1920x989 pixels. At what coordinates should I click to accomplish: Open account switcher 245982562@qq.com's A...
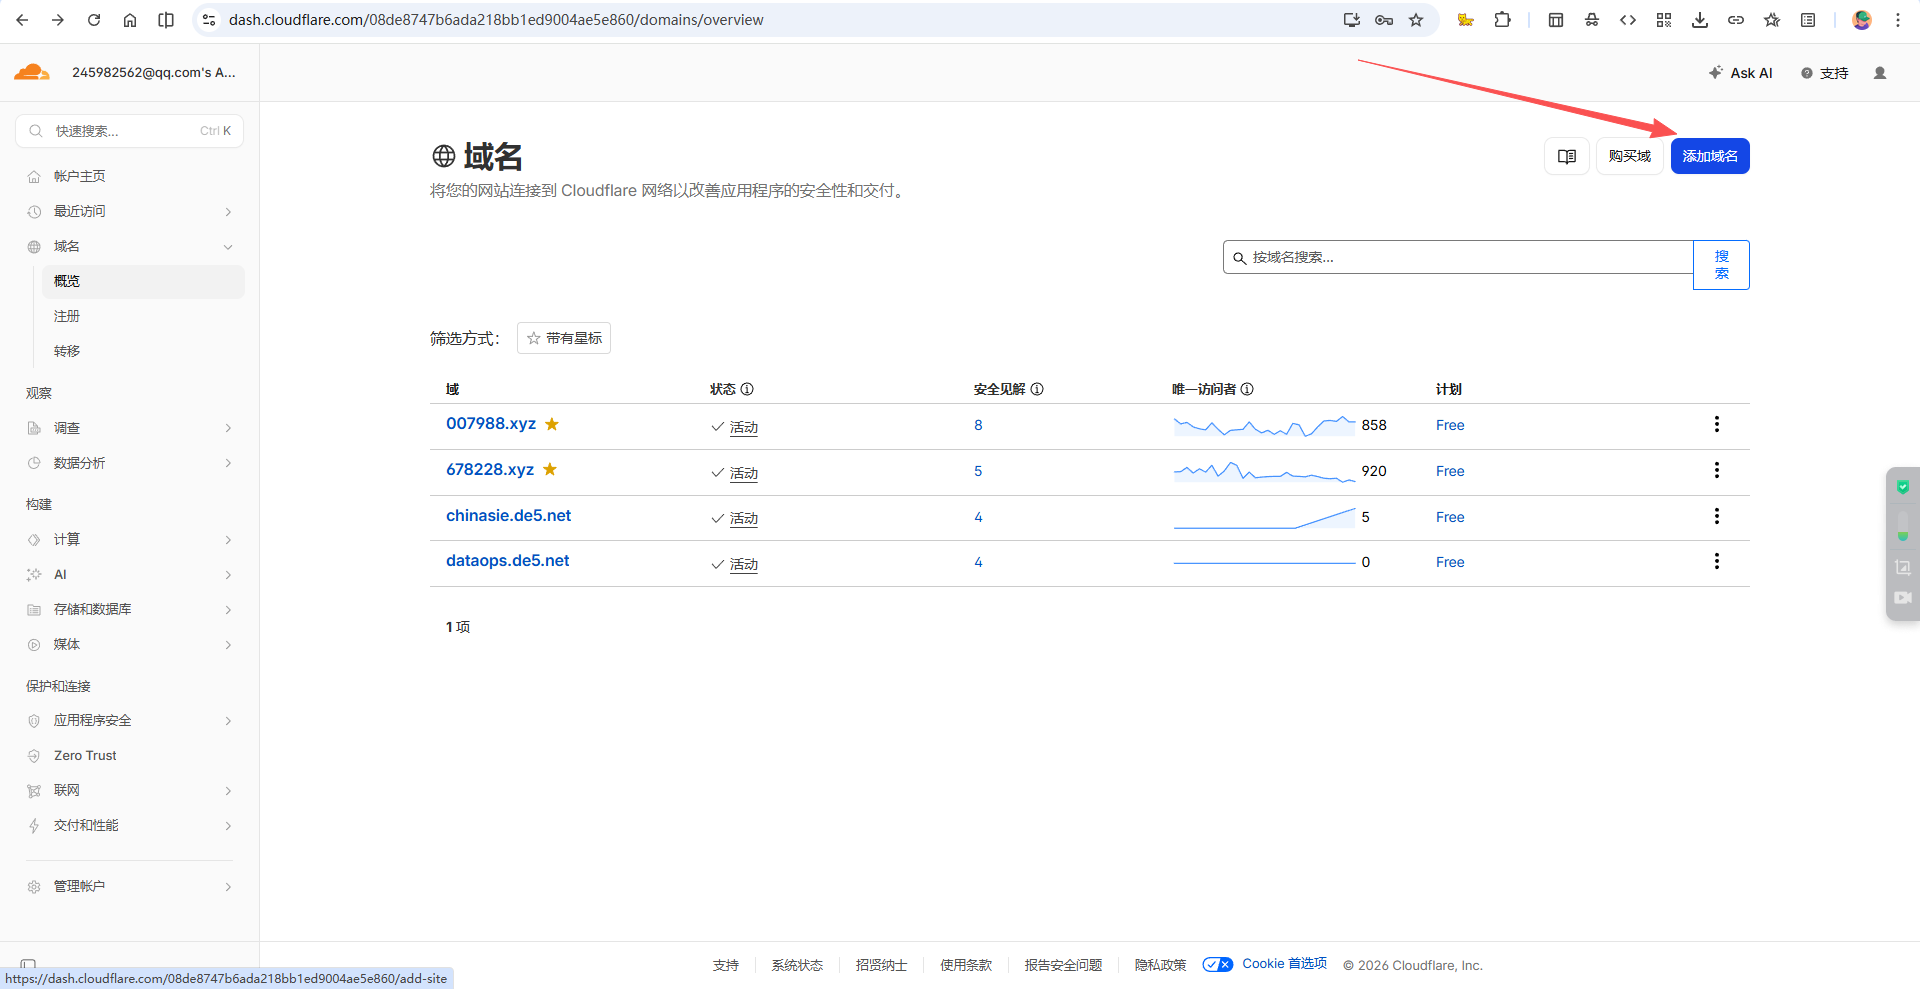pyautogui.click(x=154, y=72)
